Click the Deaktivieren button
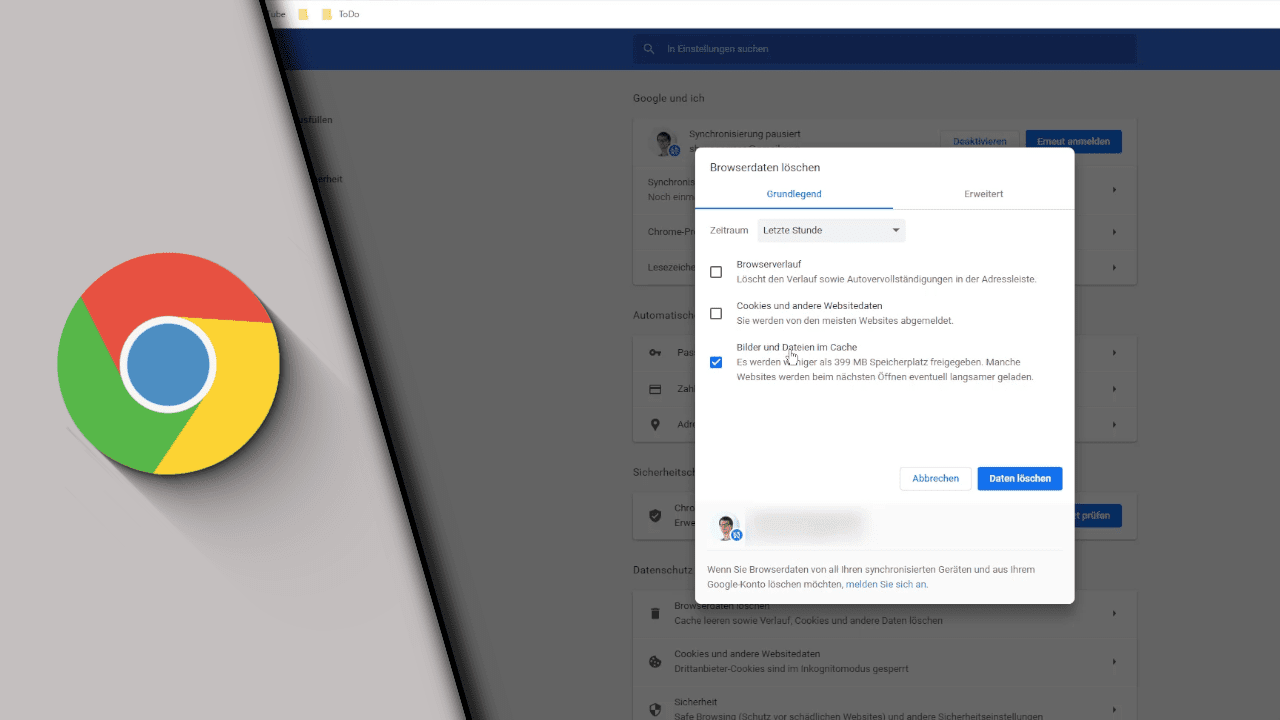This screenshot has width=1280, height=720. 980,141
